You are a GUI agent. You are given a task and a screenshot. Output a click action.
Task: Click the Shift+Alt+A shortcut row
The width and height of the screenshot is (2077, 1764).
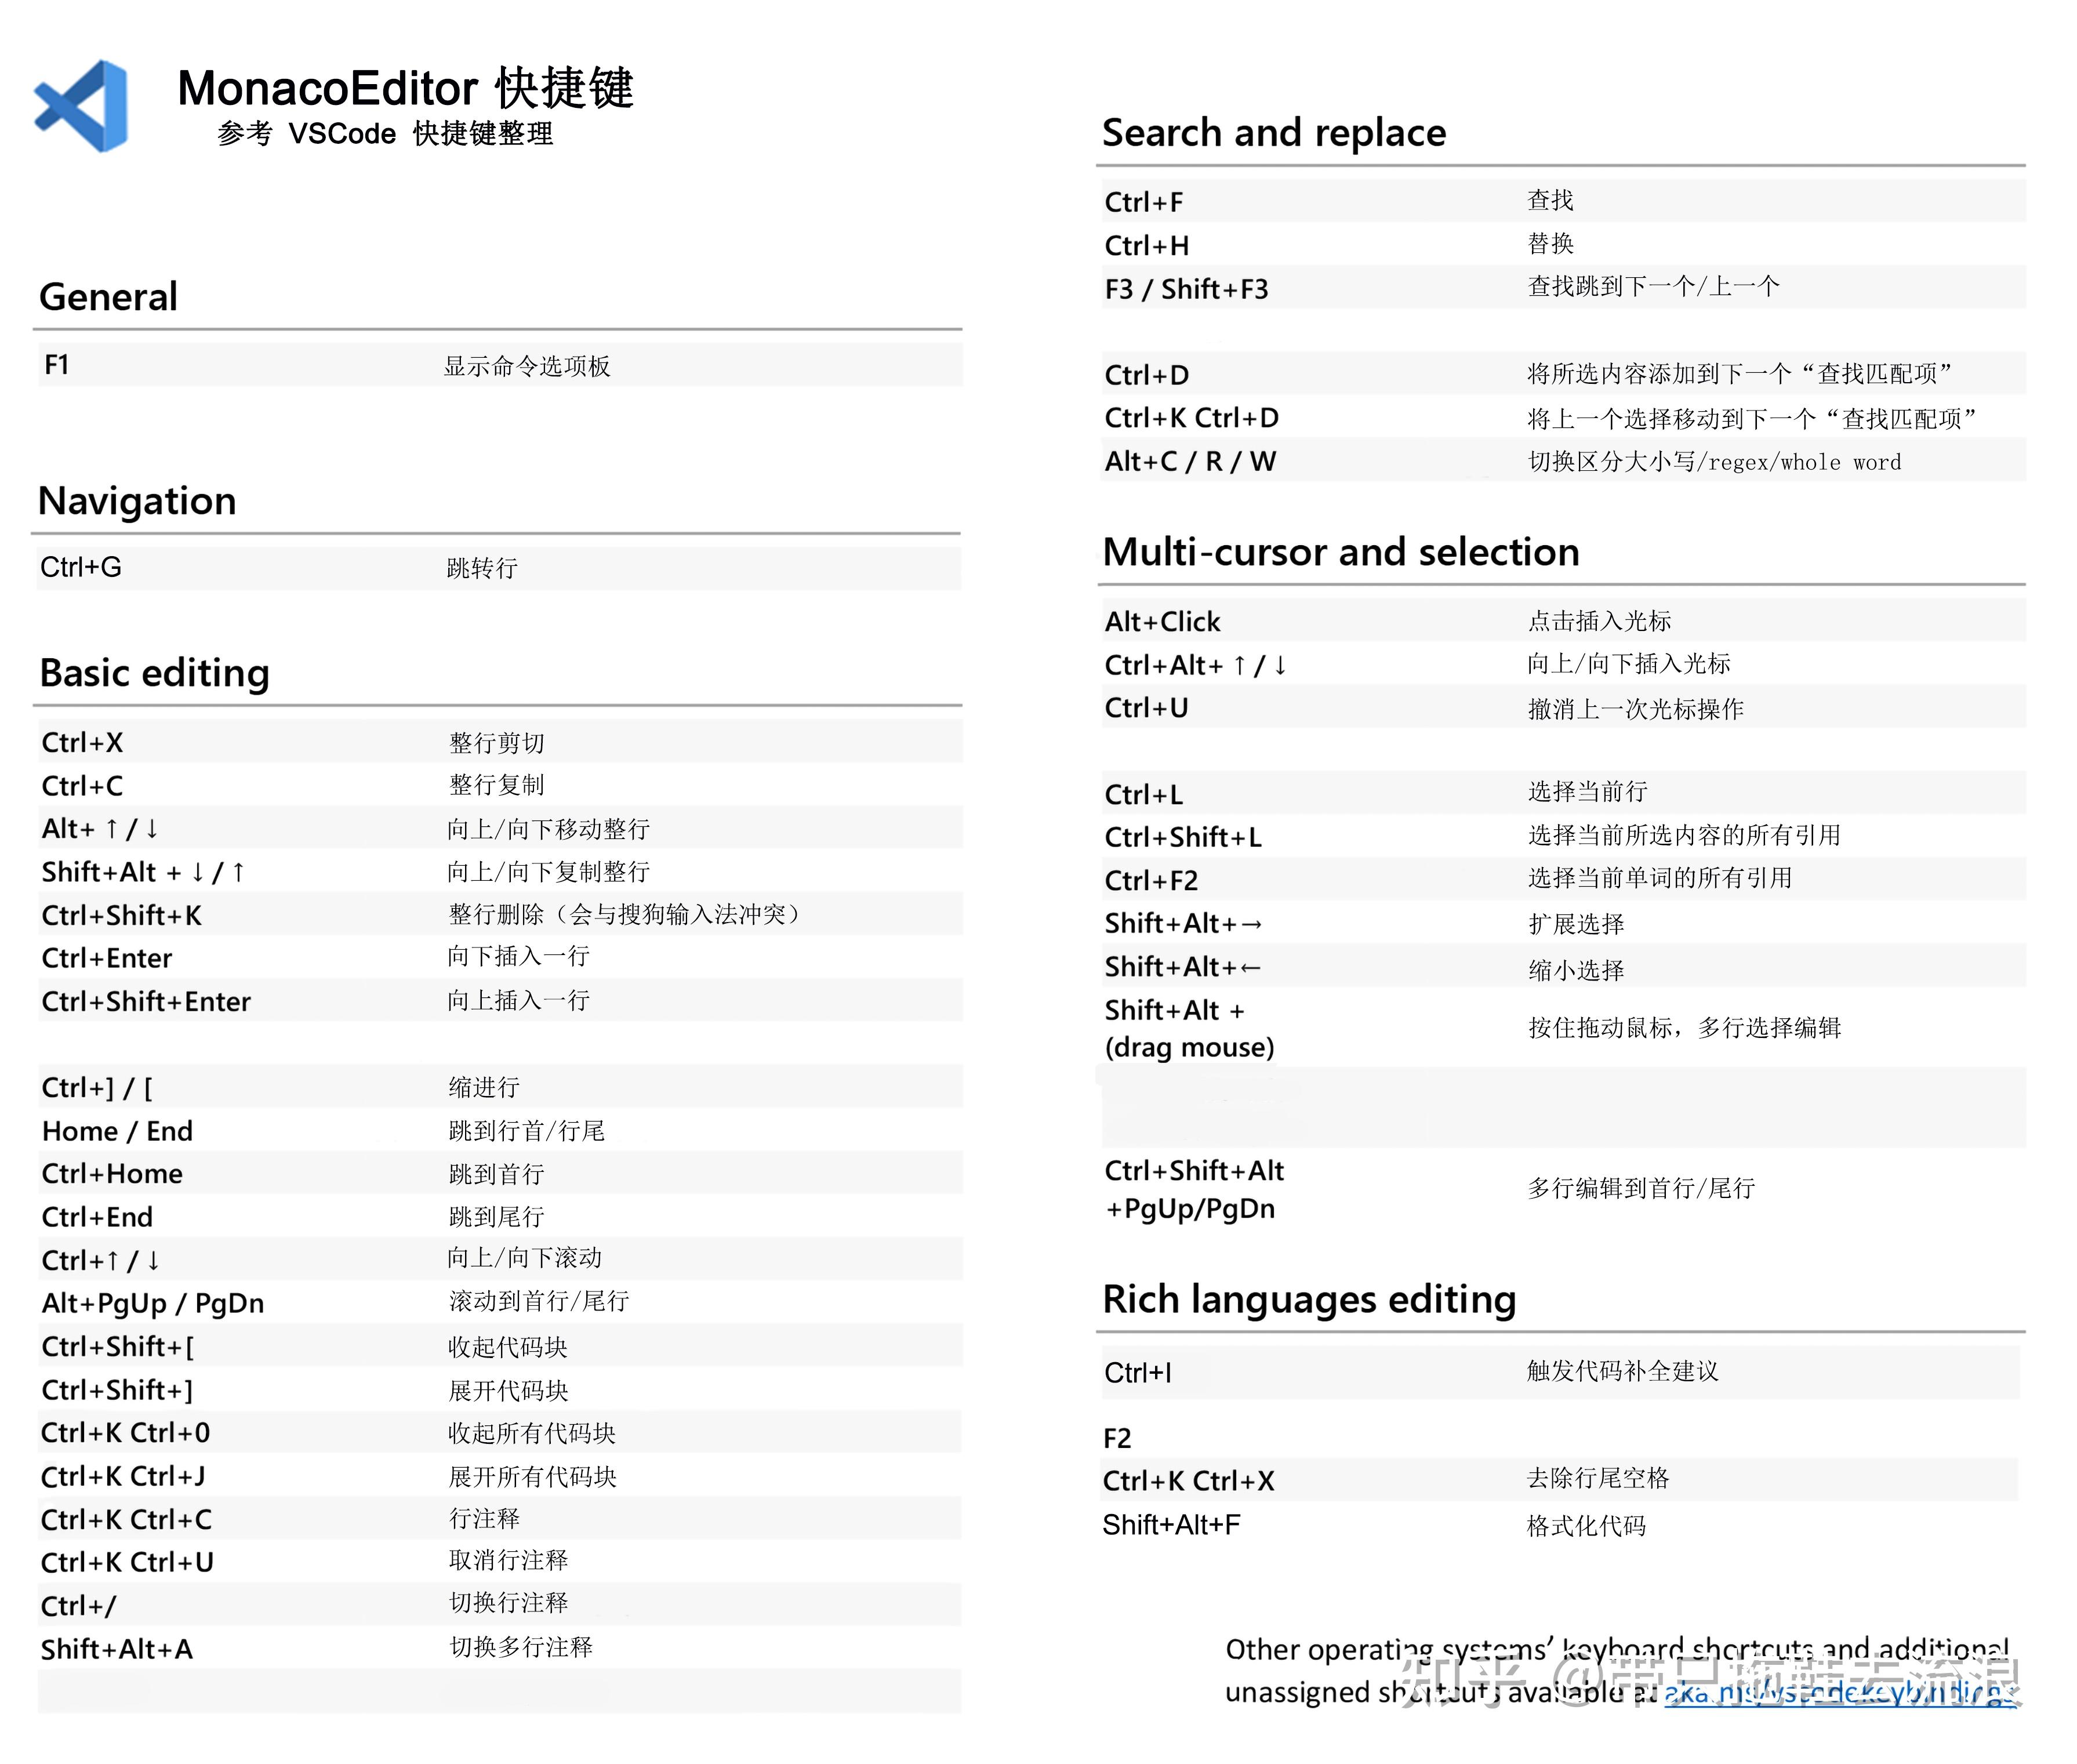coord(116,1649)
